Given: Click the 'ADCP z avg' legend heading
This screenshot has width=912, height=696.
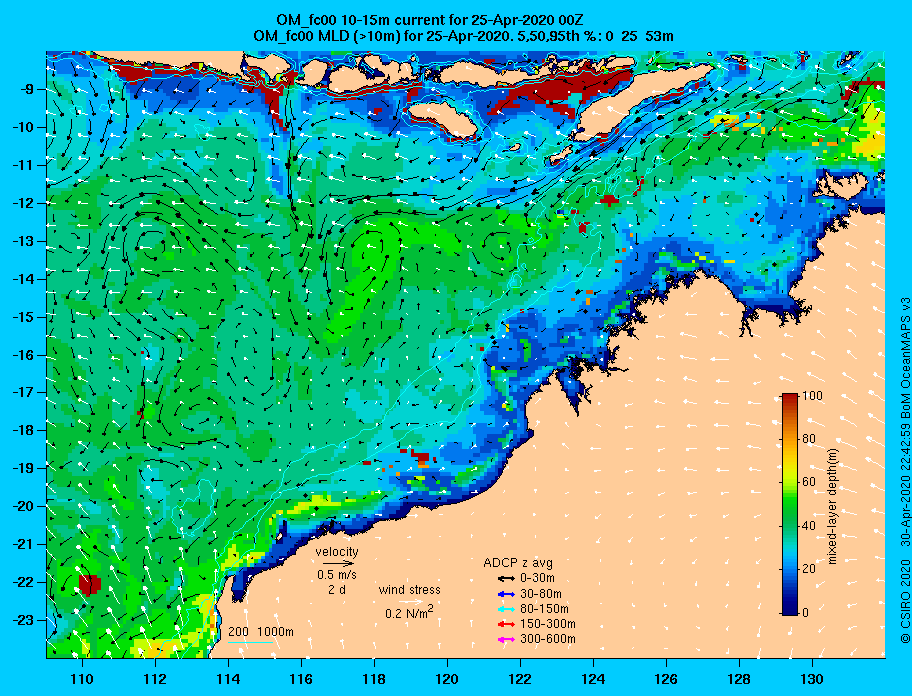Looking at the screenshot, I should [518, 563].
